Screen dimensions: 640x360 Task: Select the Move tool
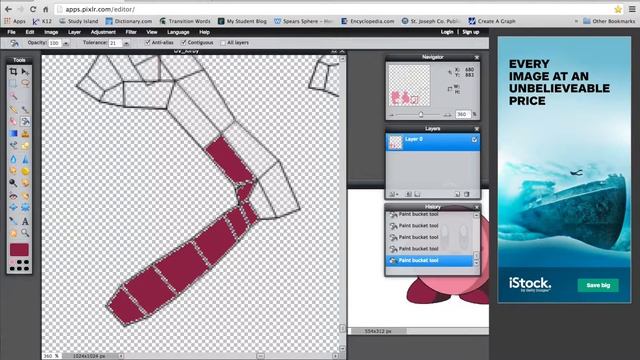[x=25, y=72]
